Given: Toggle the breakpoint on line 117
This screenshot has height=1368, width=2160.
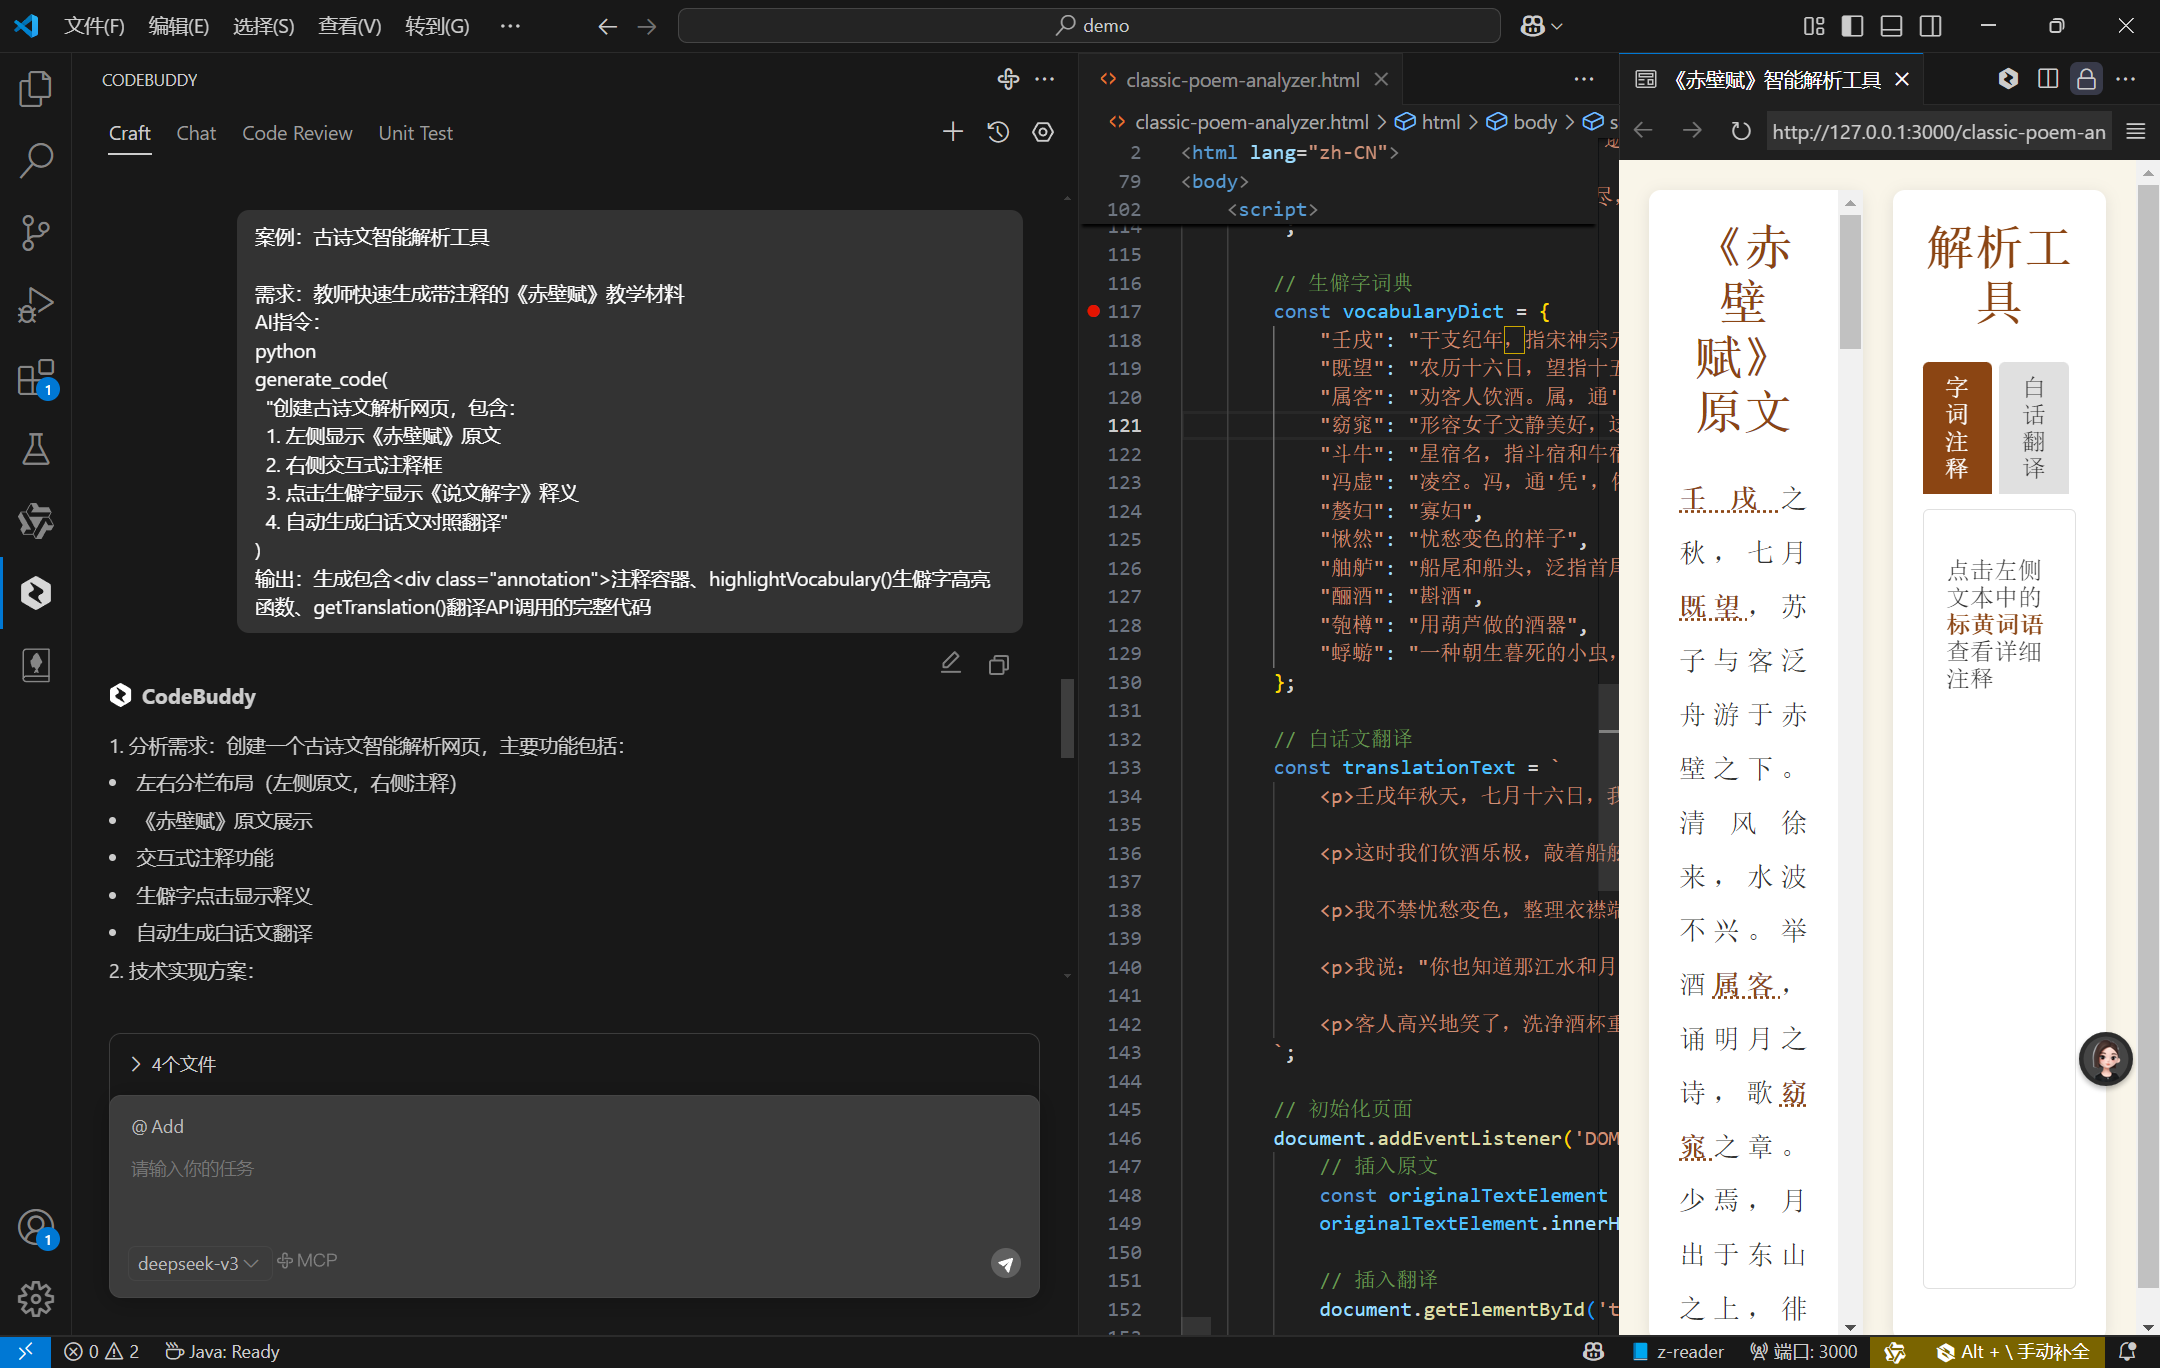Looking at the screenshot, I should tap(1094, 311).
